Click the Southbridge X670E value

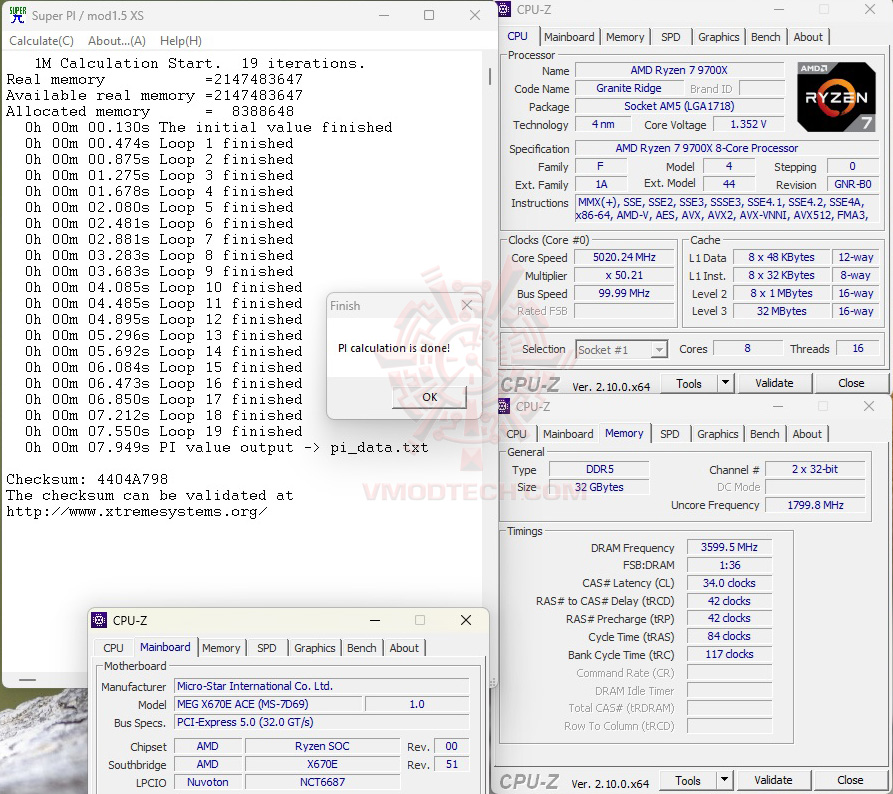322,764
